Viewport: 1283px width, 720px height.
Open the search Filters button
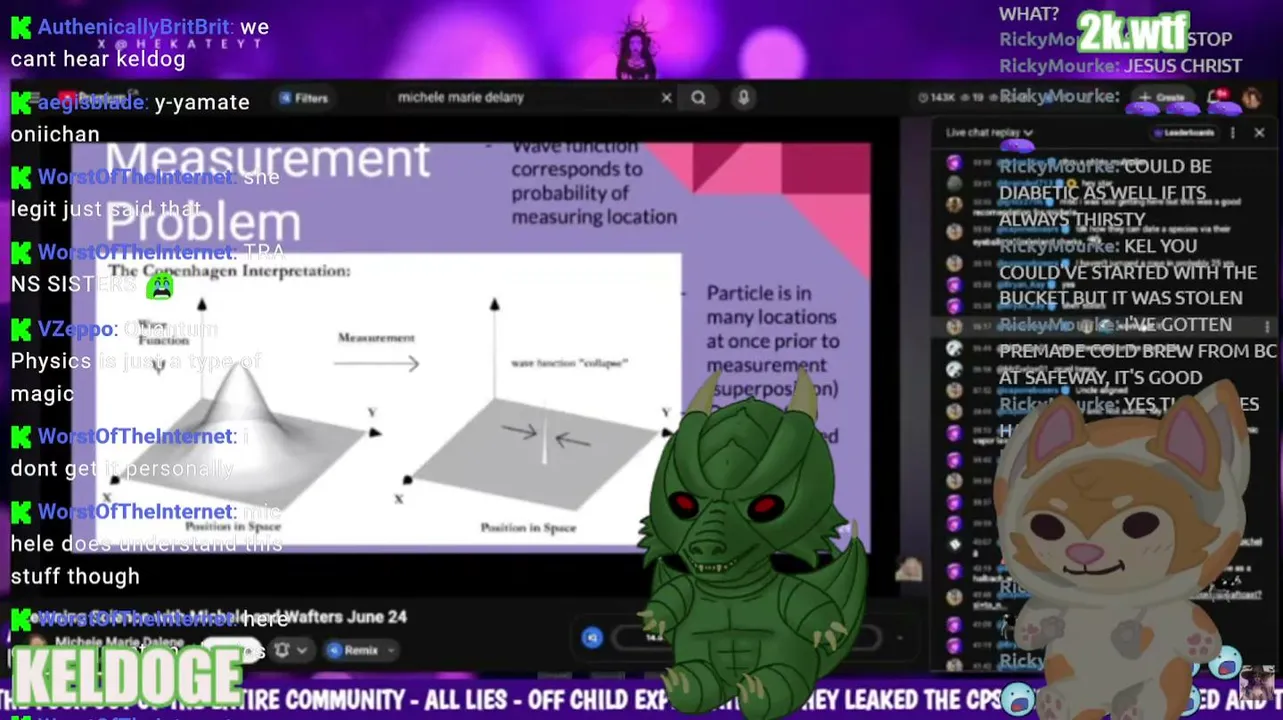[303, 98]
